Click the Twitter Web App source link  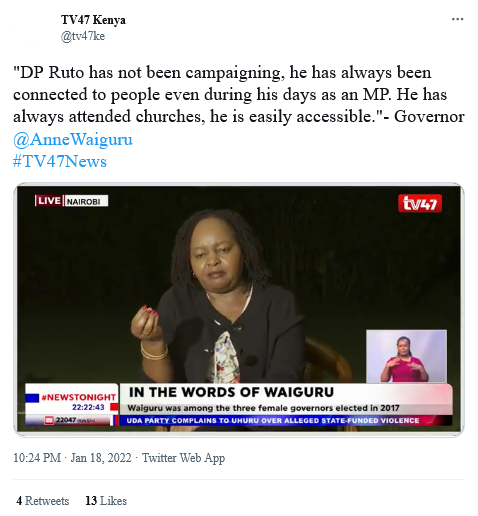click(x=183, y=458)
